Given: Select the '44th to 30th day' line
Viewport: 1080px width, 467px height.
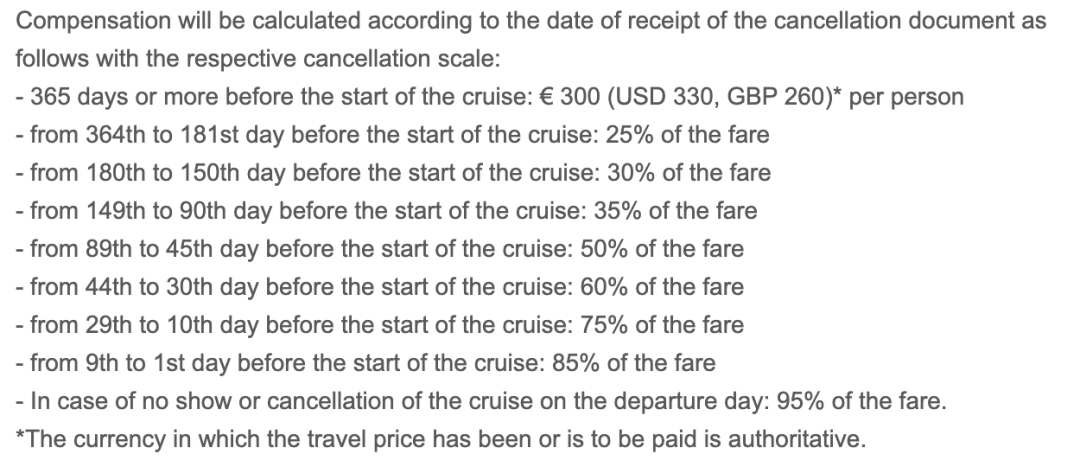Looking at the screenshot, I should tap(380, 287).
